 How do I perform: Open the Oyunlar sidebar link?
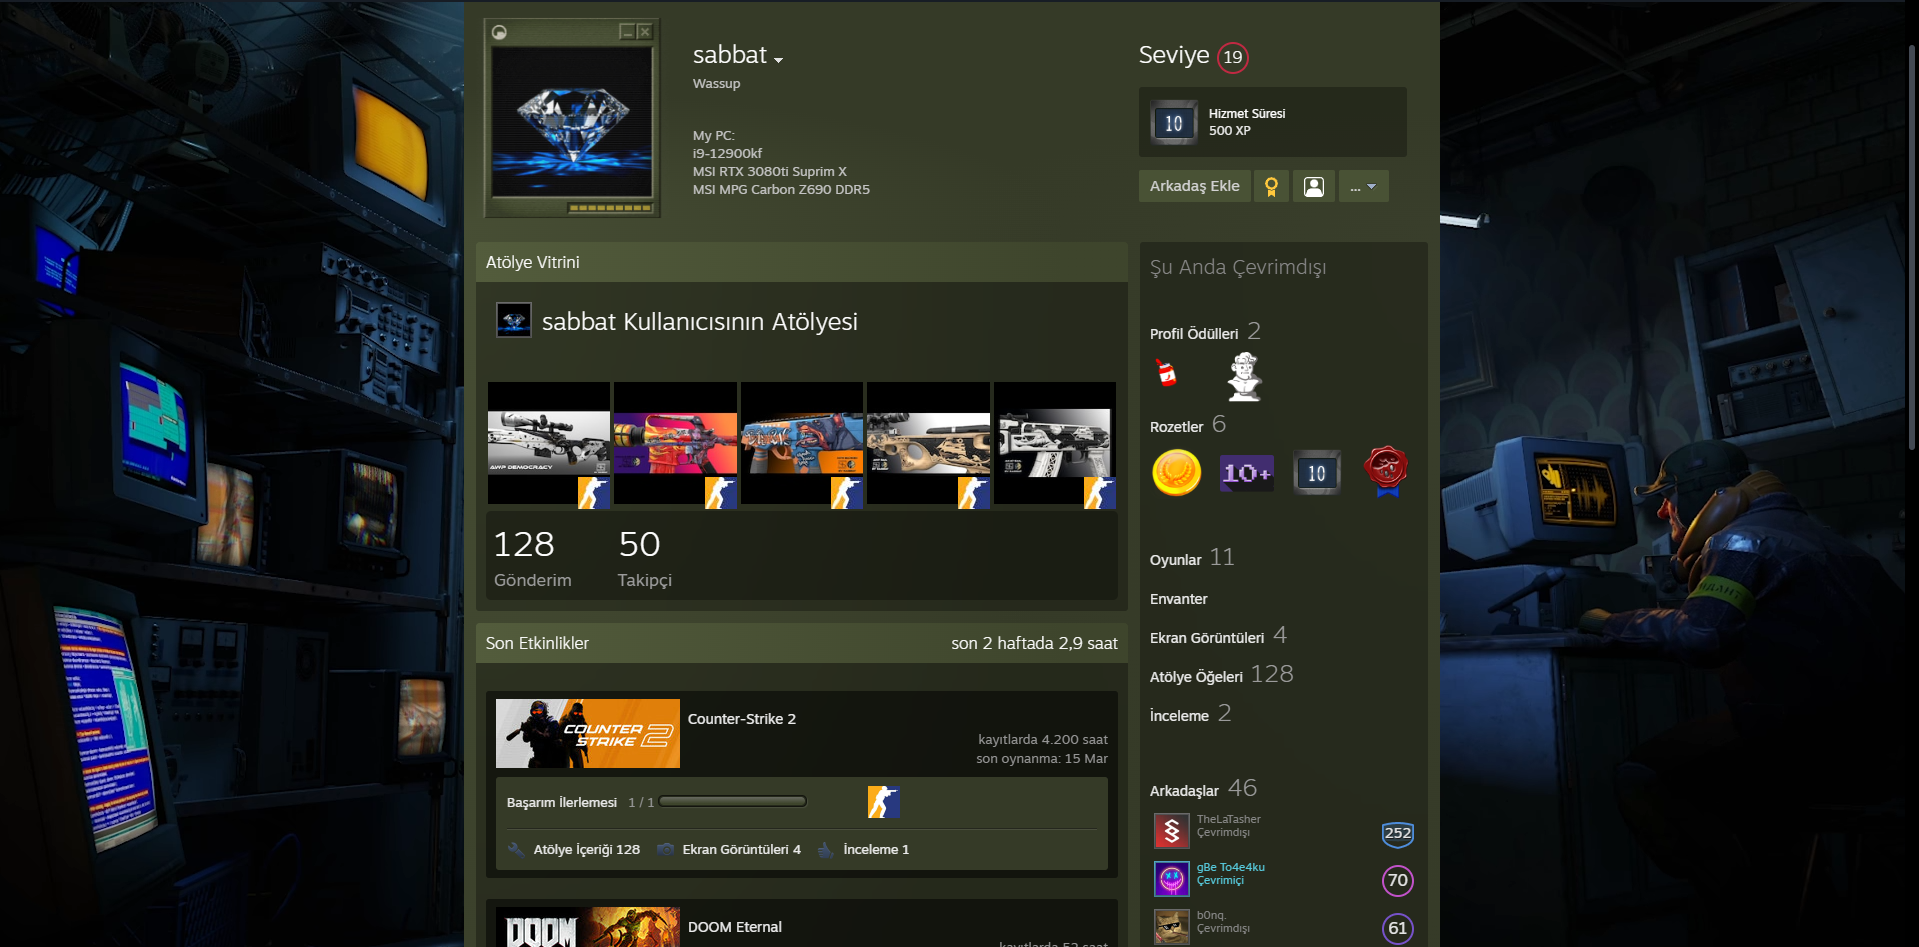pyautogui.click(x=1176, y=560)
